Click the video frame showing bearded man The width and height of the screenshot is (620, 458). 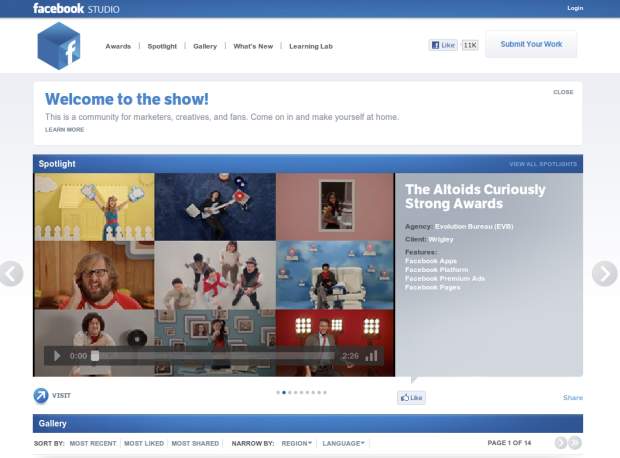[x=95, y=275]
